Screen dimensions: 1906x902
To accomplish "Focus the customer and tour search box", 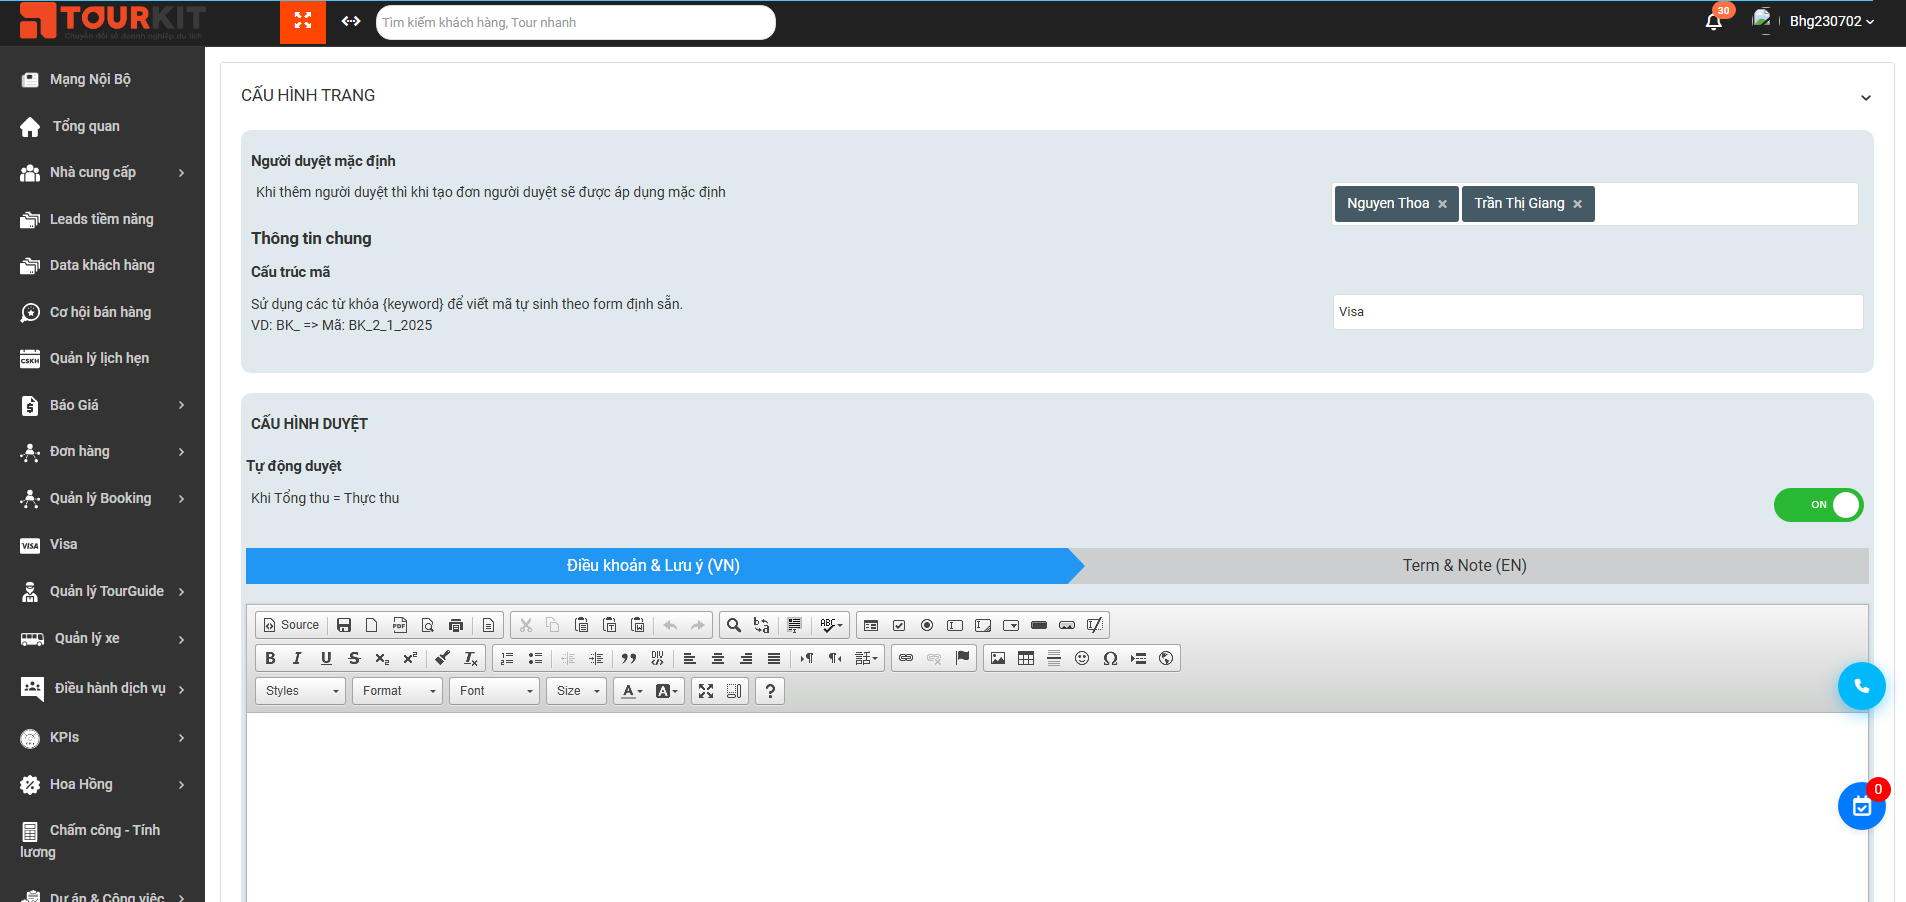I will [x=576, y=22].
